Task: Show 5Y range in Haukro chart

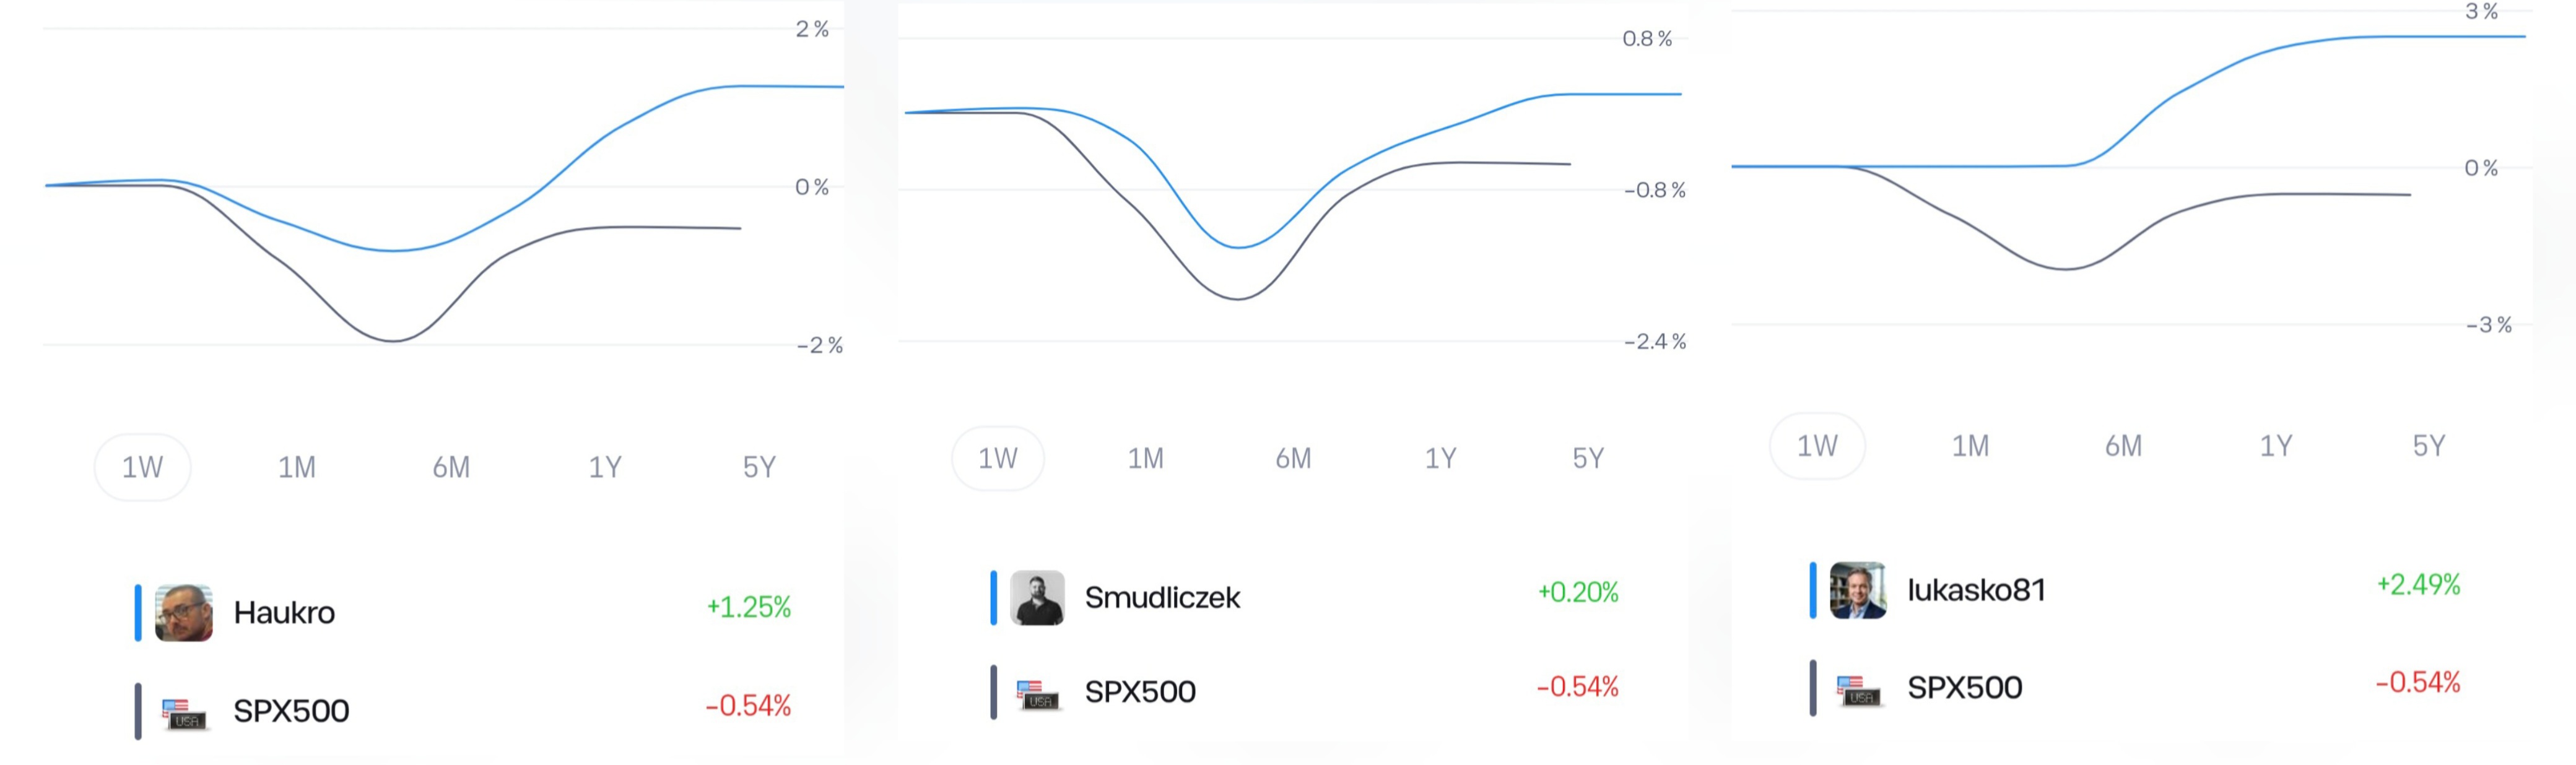Action: click(759, 467)
